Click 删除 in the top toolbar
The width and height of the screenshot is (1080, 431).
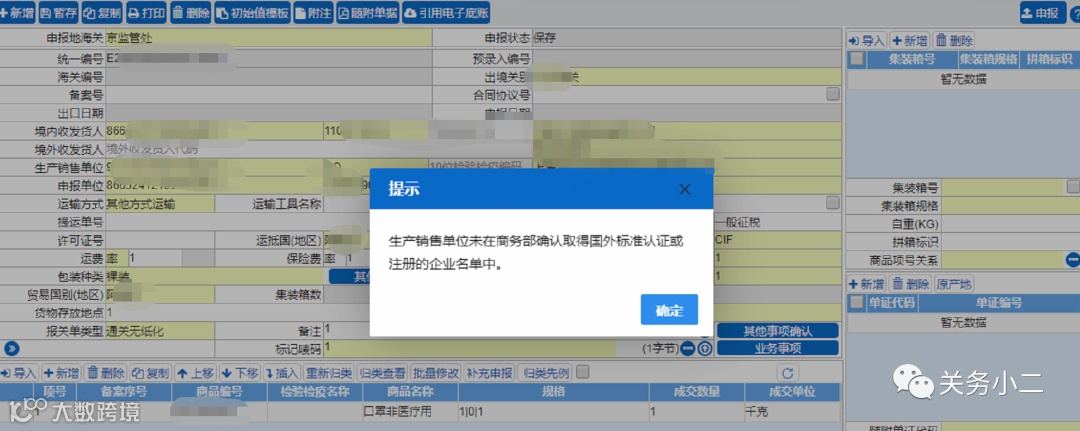(x=191, y=12)
